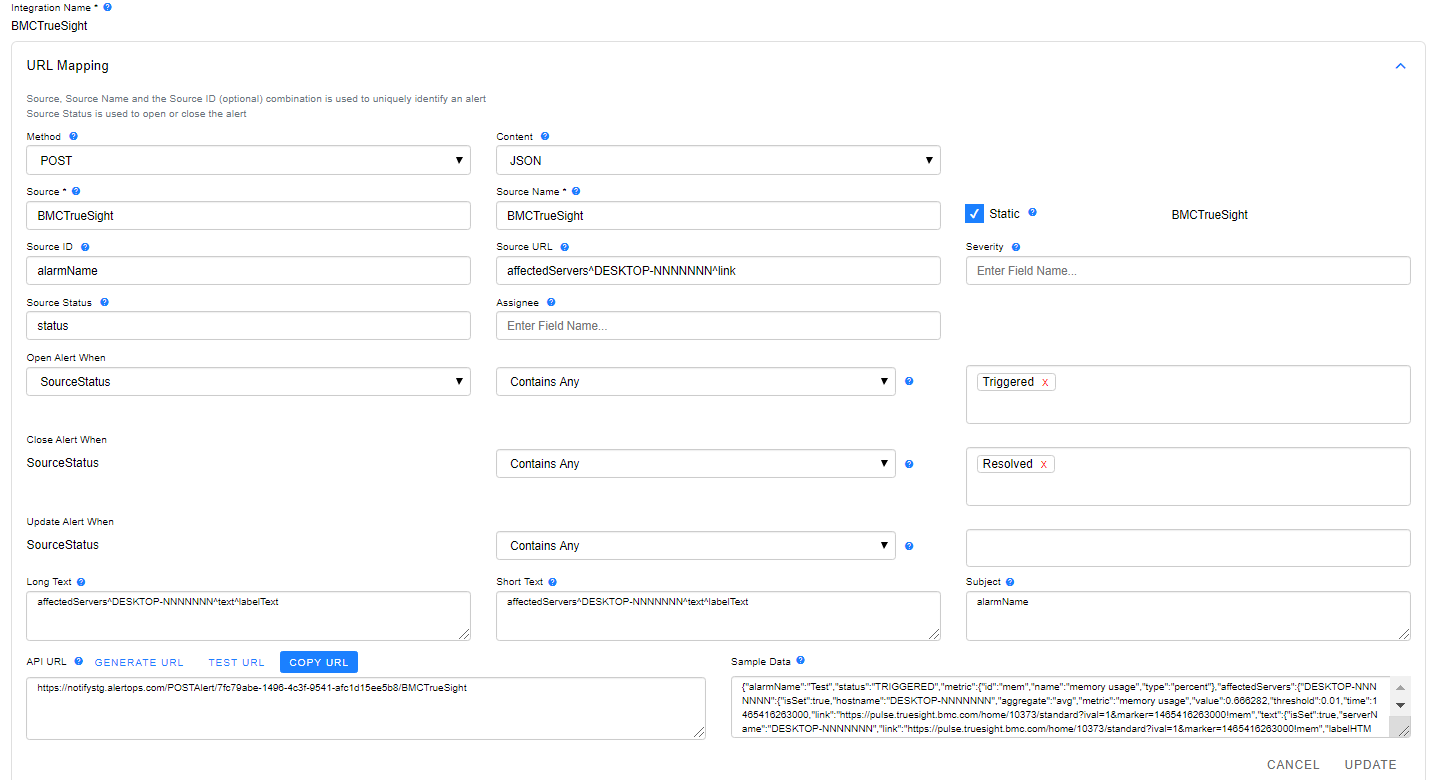Remove the Triggered tag
This screenshot has height=780, width=1432.
[x=1044, y=381]
